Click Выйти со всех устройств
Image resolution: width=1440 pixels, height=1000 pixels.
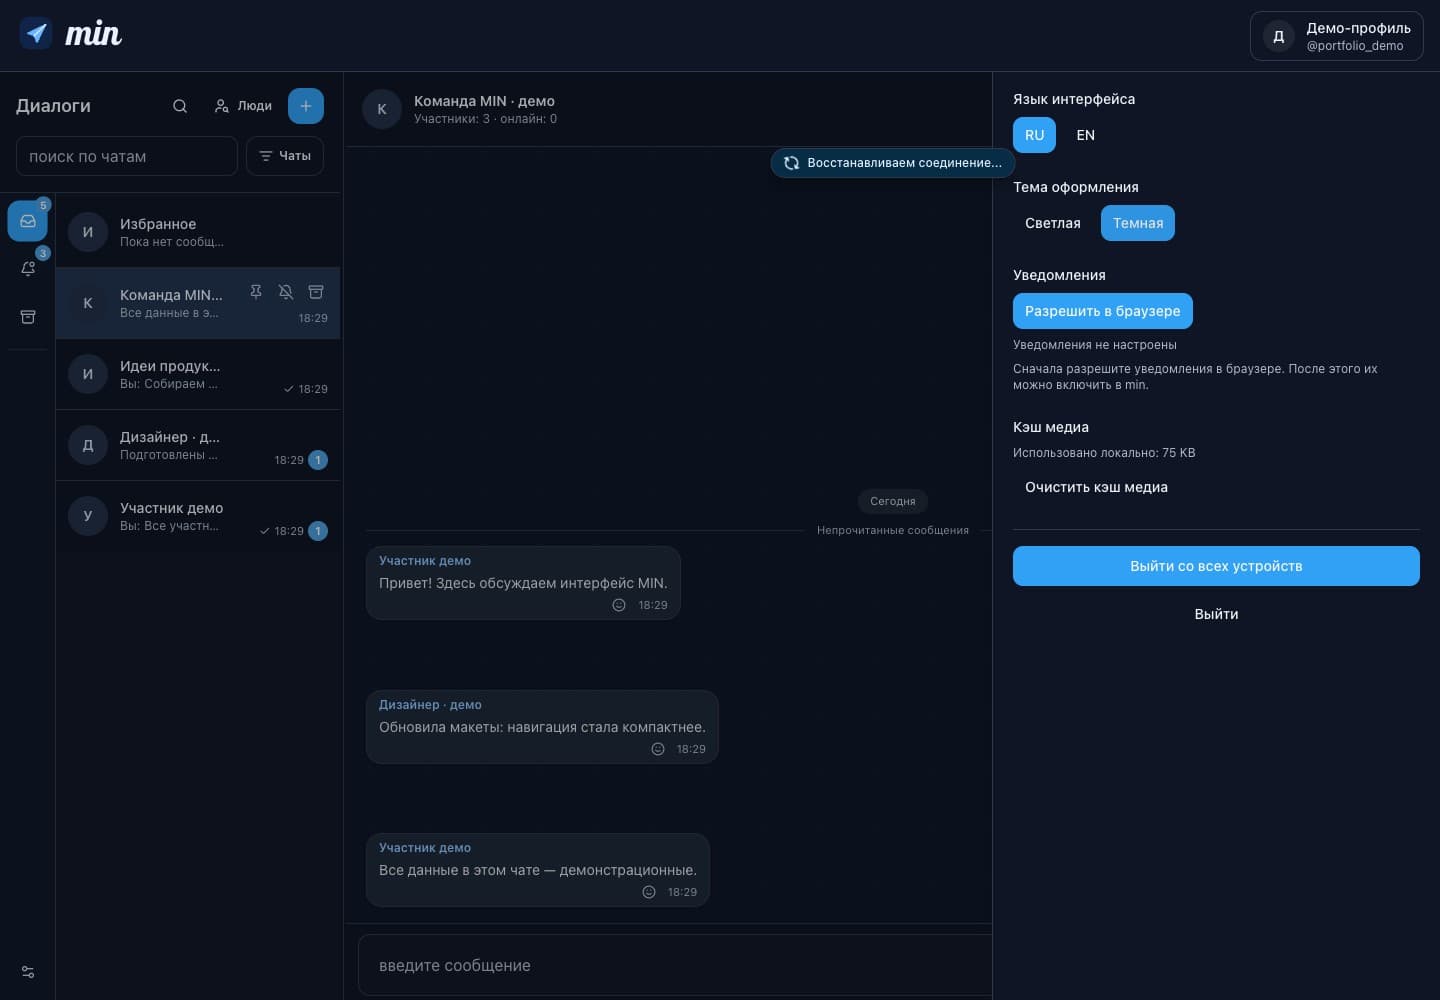pyautogui.click(x=1216, y=566)
